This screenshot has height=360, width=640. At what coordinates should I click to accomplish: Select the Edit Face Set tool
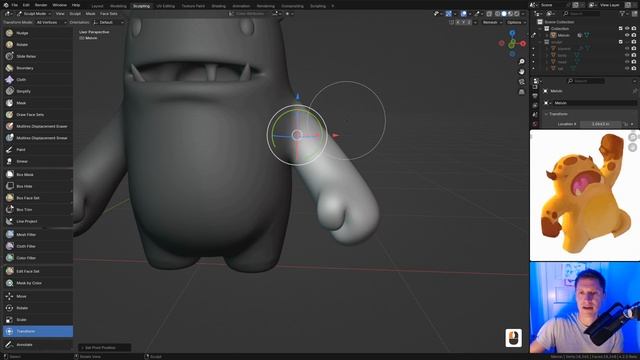tap(38, 271)
